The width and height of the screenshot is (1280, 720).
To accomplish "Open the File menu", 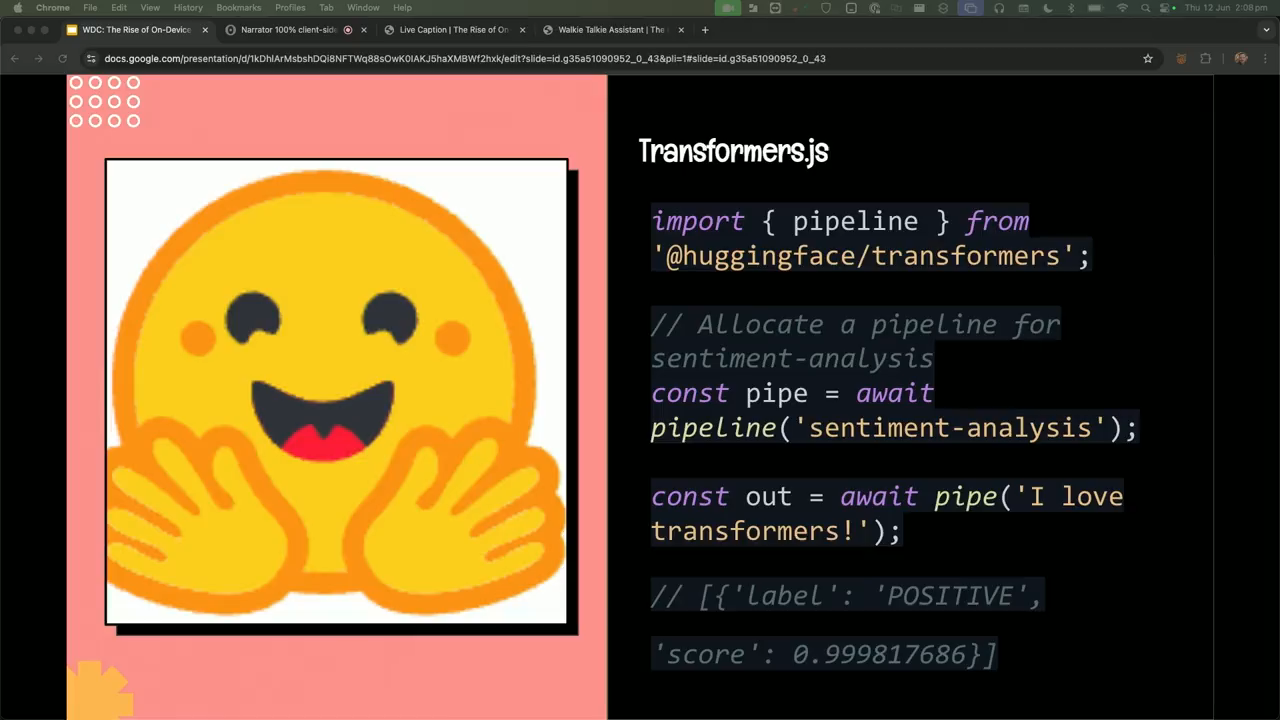I will pos(90,8).
